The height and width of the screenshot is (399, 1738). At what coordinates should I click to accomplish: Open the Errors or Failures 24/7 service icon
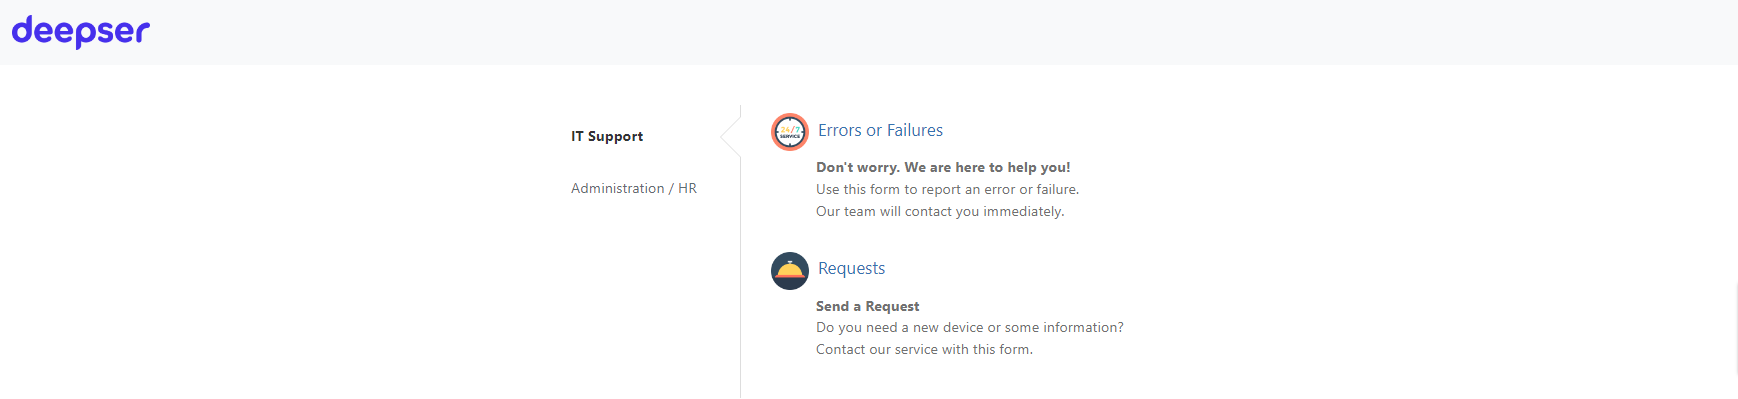pos(790,132)
